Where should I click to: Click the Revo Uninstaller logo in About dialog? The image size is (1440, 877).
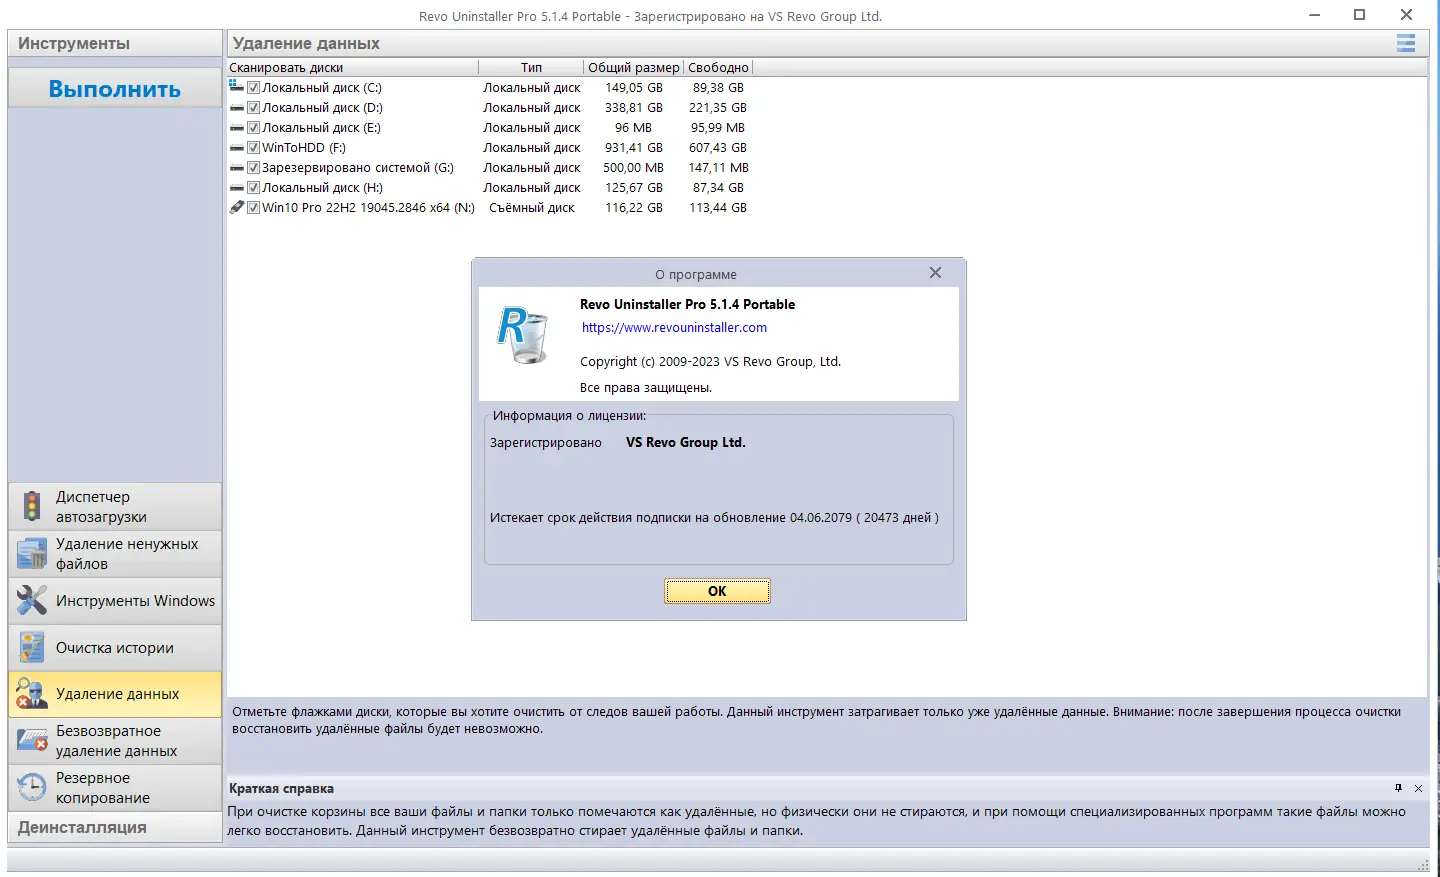pyautogui.click(x=522, y=335)
